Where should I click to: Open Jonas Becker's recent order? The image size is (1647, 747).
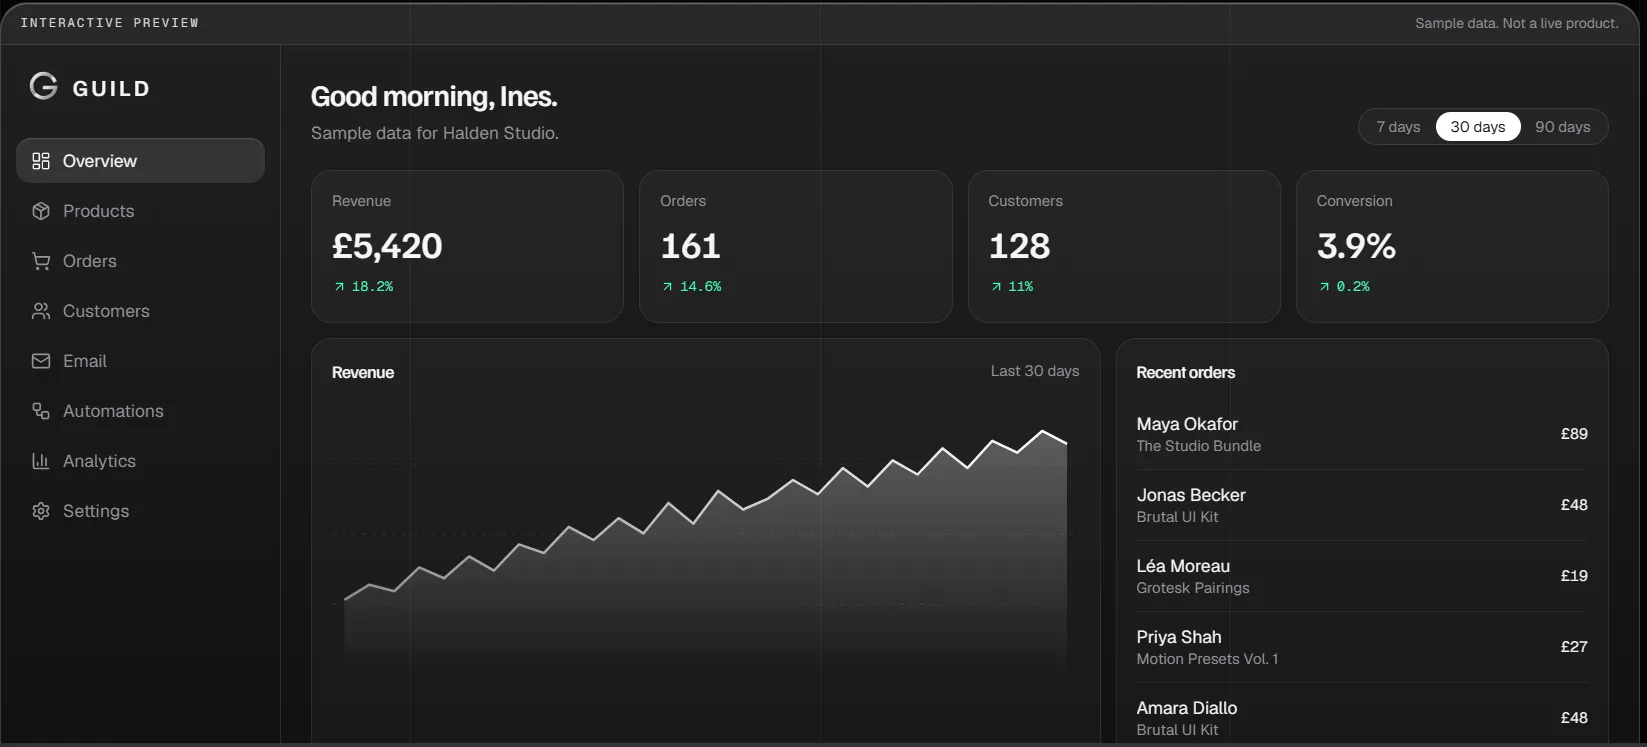[x=1362, y=505]
